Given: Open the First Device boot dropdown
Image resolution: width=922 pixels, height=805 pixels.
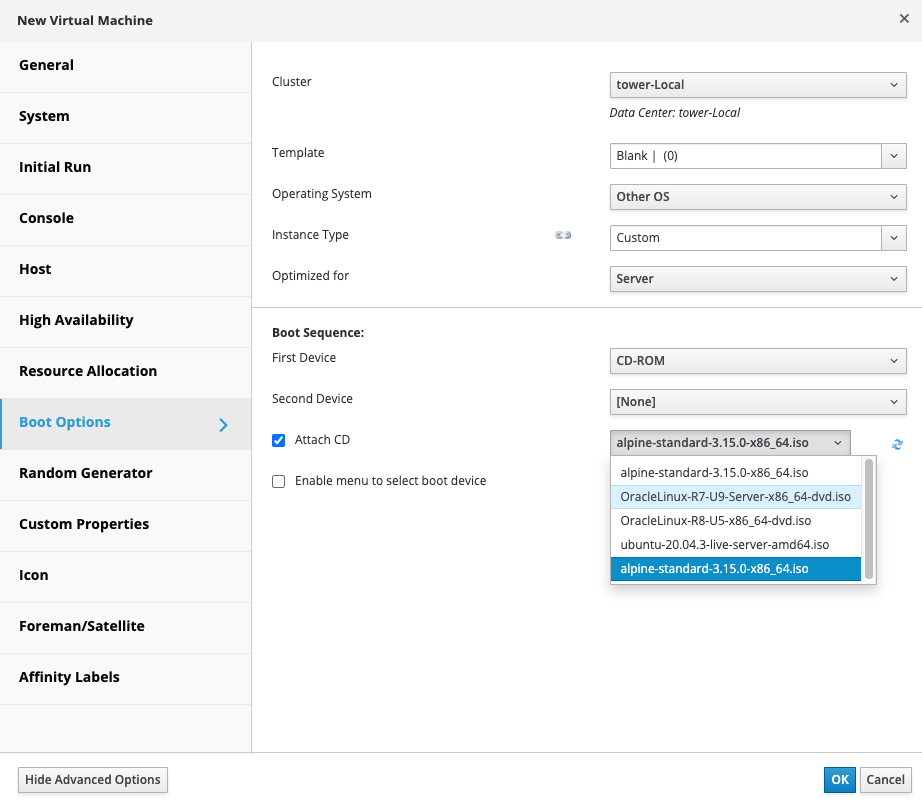Looking at the screenshot, I should (757, 361).
